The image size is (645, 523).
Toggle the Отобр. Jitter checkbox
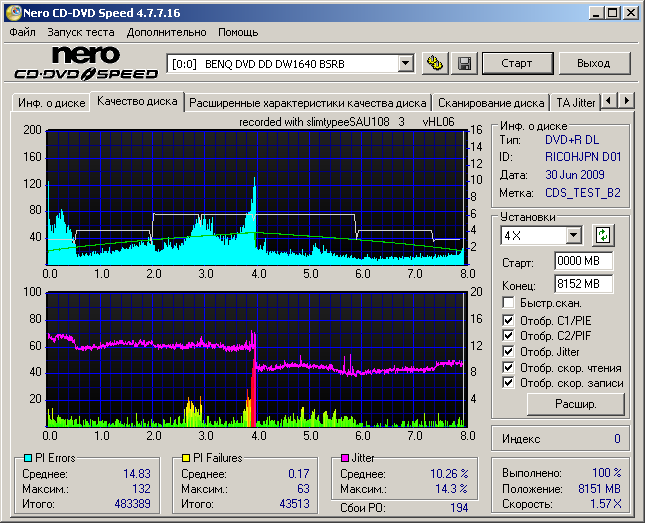pyautogui.click(x=508, y=351)
